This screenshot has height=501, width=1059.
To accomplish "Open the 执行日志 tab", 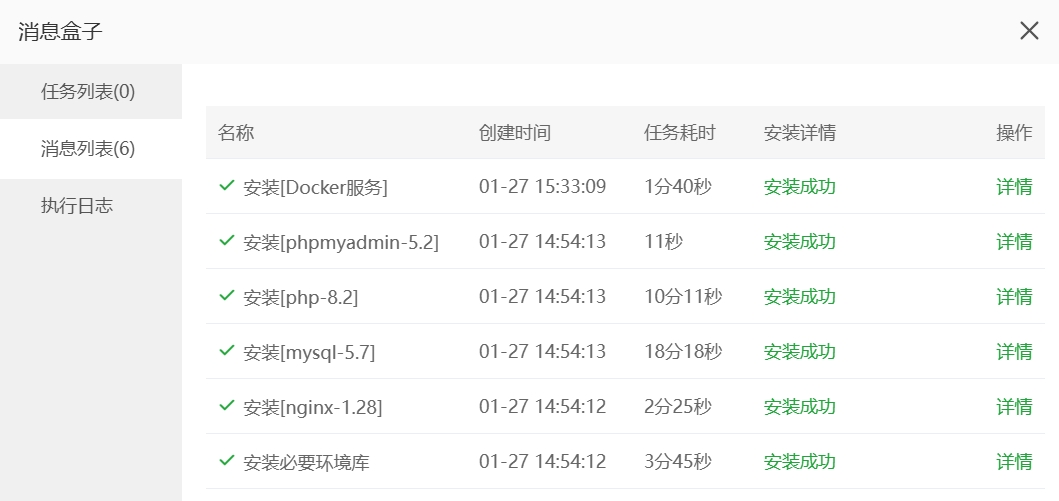I will click(77, 206).
